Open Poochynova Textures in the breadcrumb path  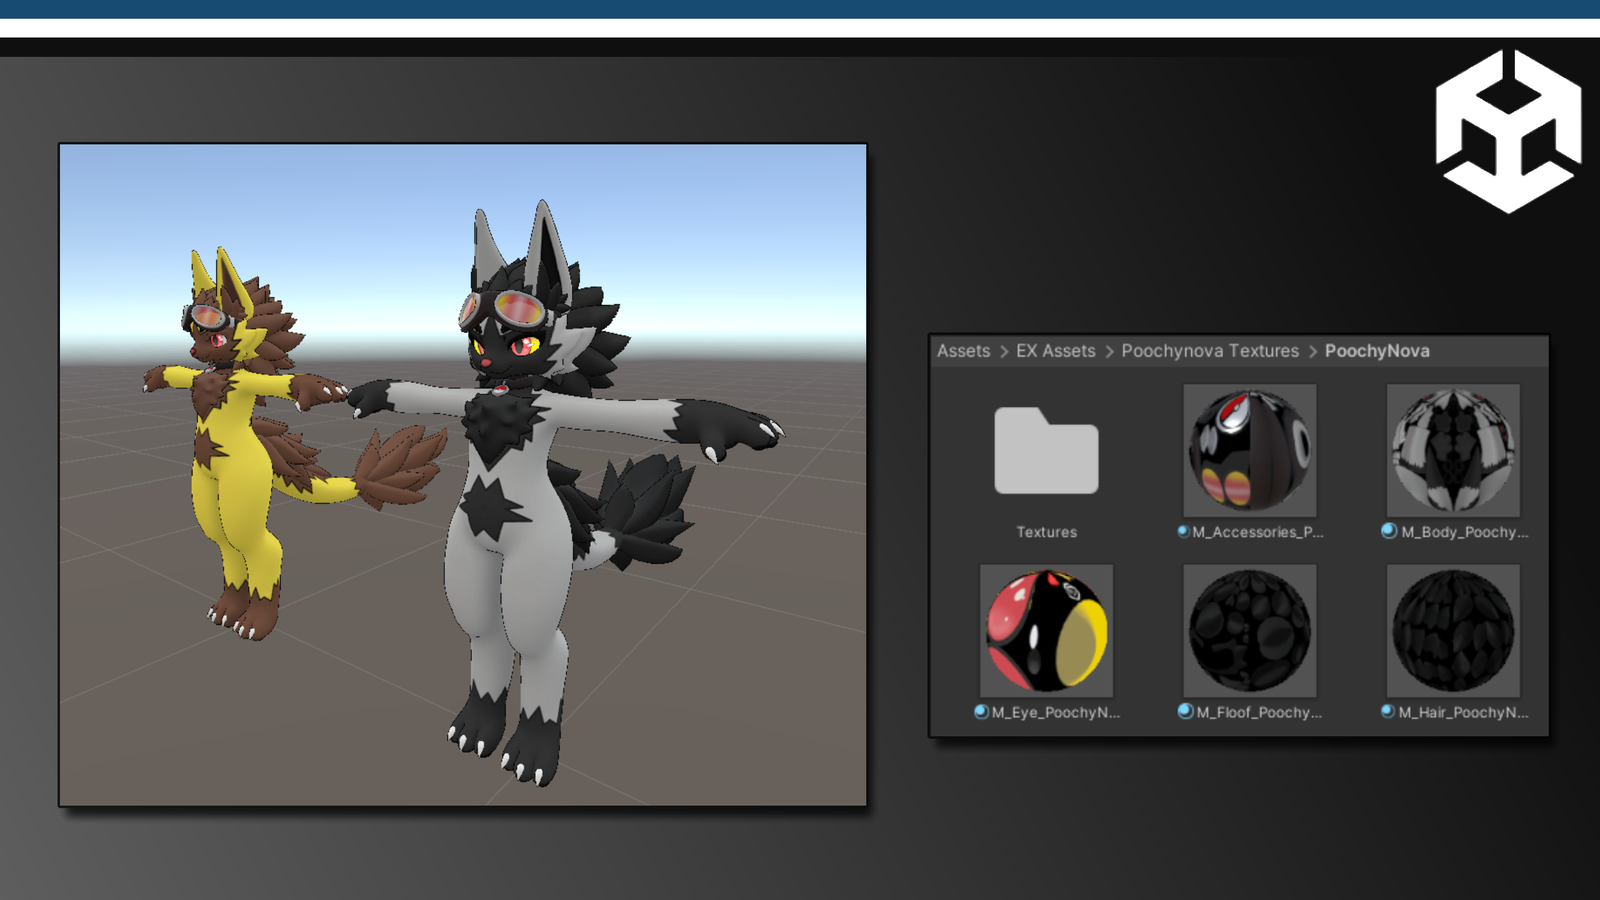(1209, 351)
